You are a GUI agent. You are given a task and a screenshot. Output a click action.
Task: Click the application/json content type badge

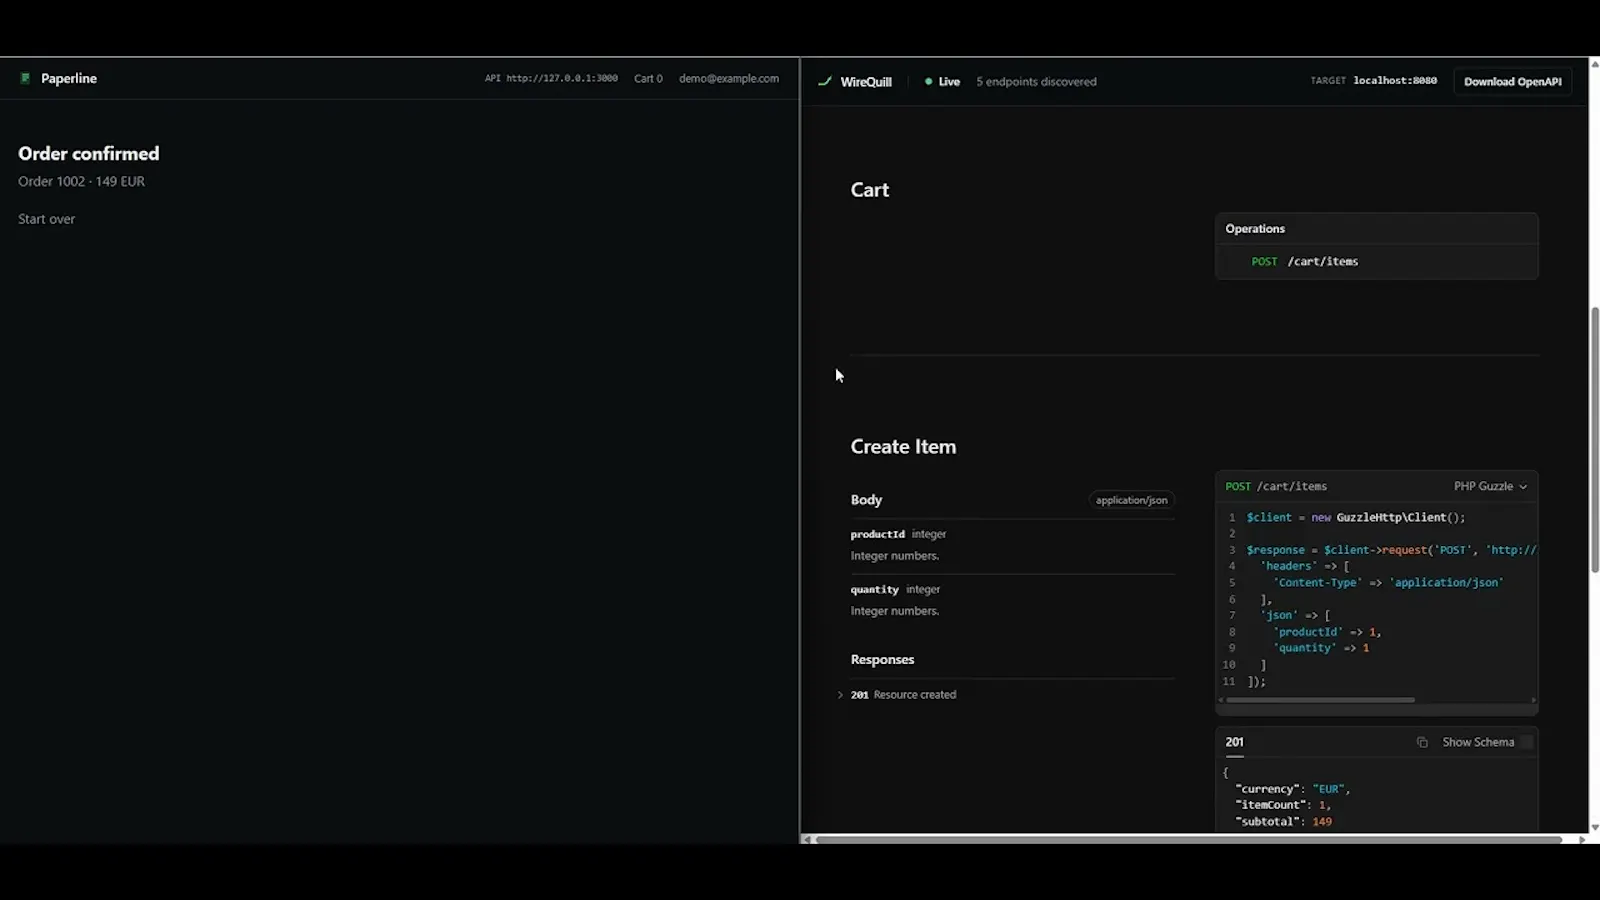1131,500
